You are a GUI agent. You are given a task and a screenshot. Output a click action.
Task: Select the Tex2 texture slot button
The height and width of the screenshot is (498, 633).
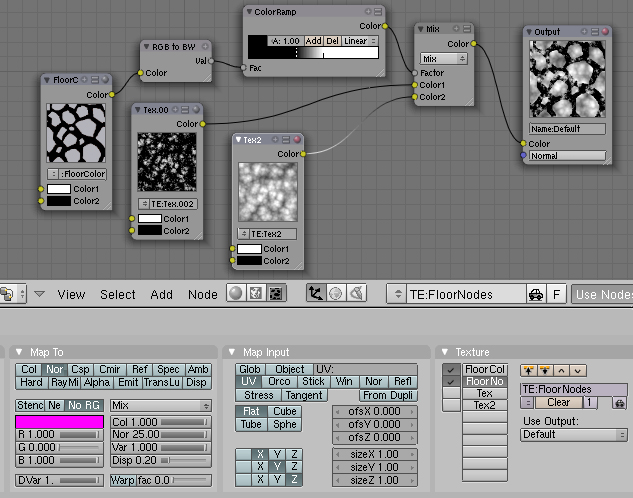(484, 405)
